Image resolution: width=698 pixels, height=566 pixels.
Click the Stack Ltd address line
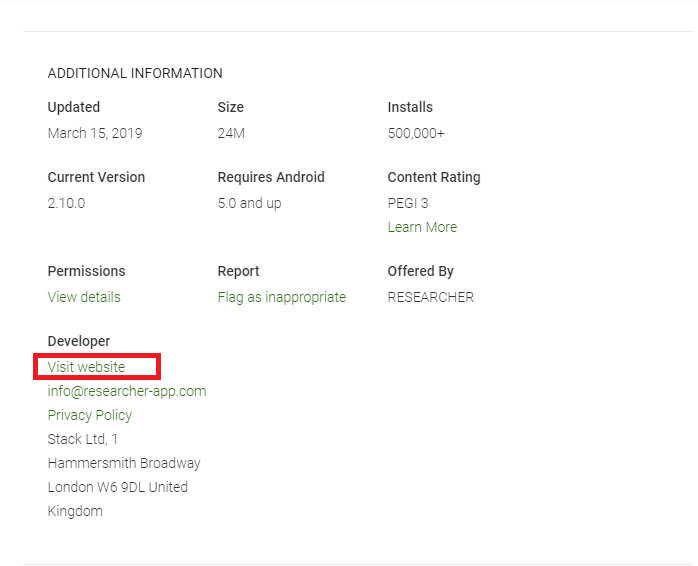[x=83, y=439]
